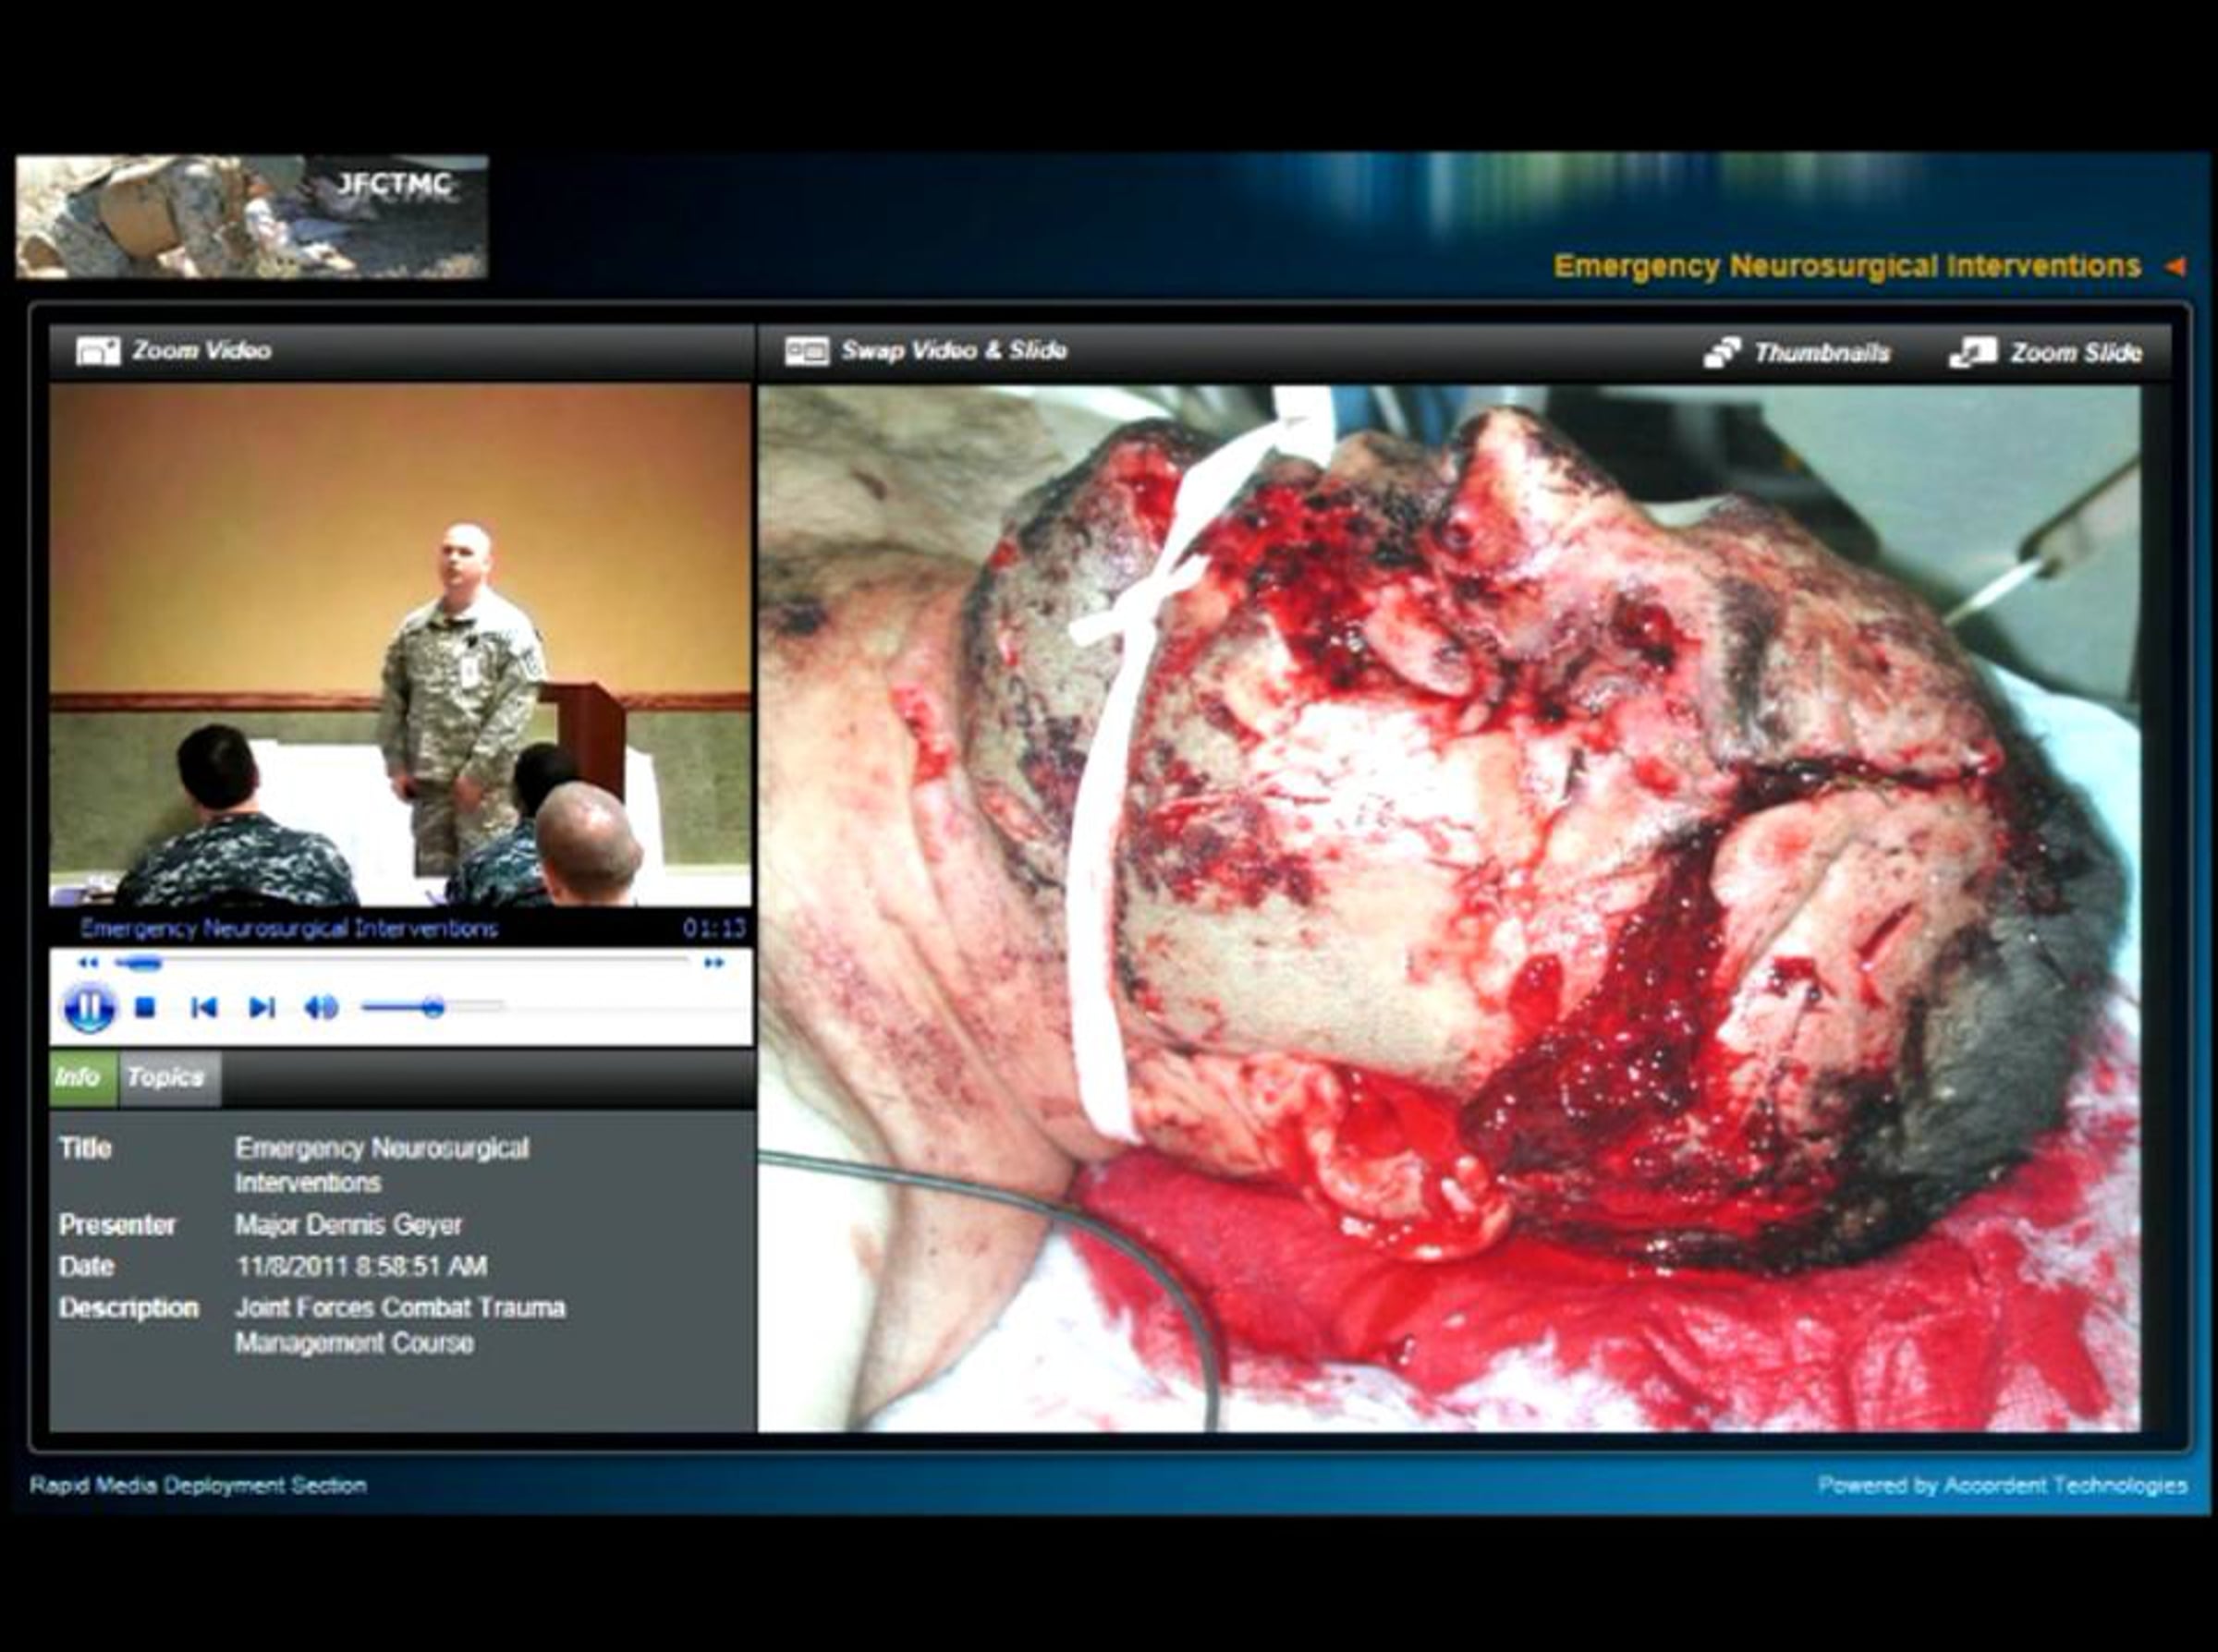Skip to next track
The height and width of the screenshot is (1652, 2218).
(262, 1007)
